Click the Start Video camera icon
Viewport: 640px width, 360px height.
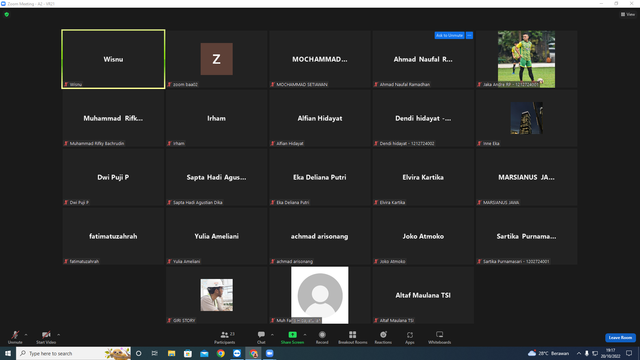point(46,335)
